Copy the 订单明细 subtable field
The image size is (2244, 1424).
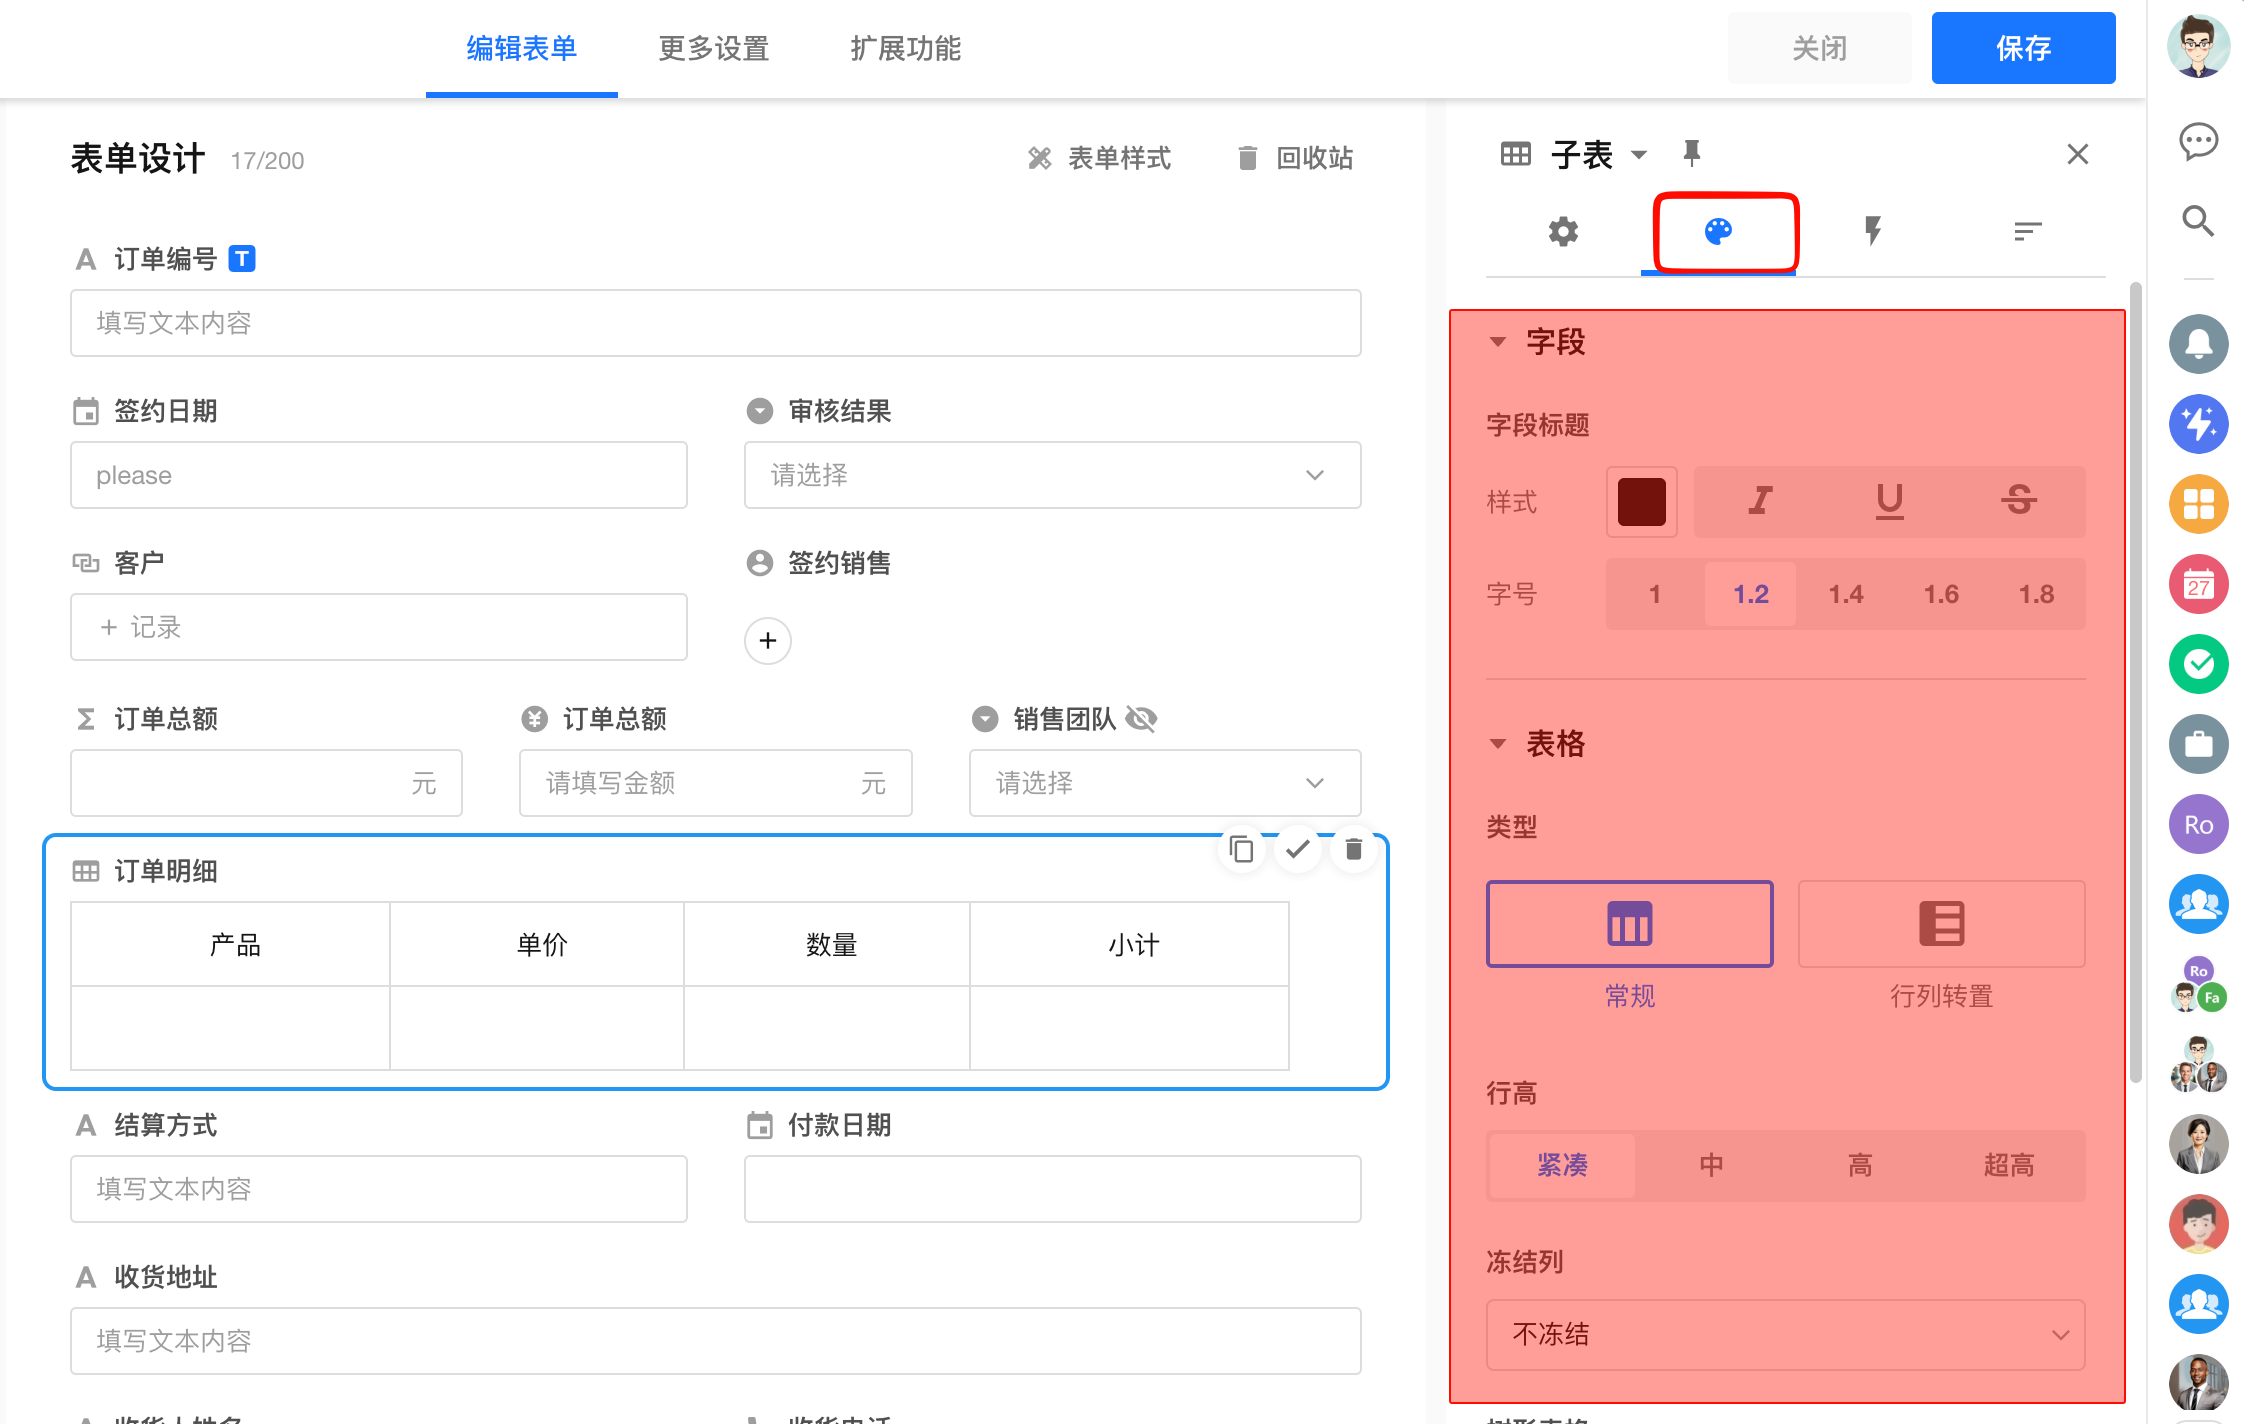tap(1241, 849)
